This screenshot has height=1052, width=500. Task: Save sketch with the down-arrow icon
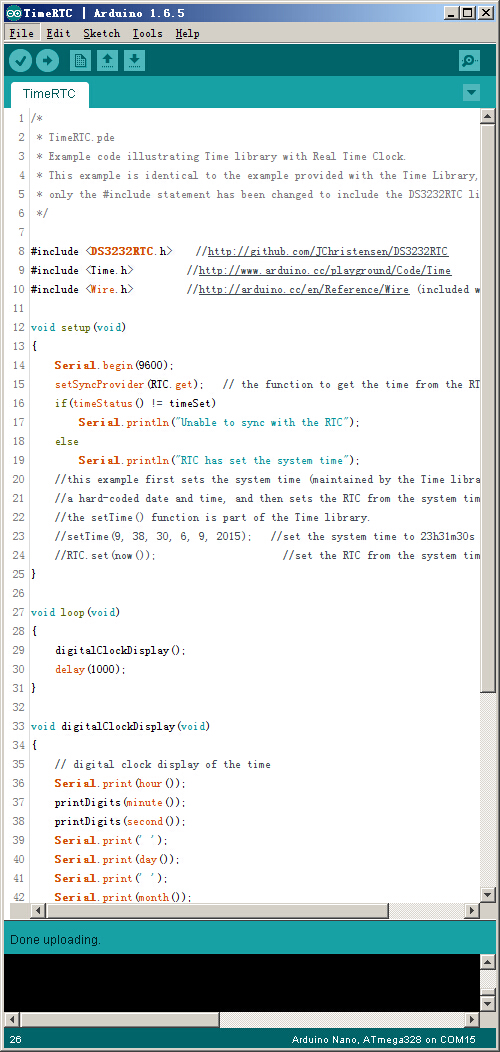(x=134, y=61)
